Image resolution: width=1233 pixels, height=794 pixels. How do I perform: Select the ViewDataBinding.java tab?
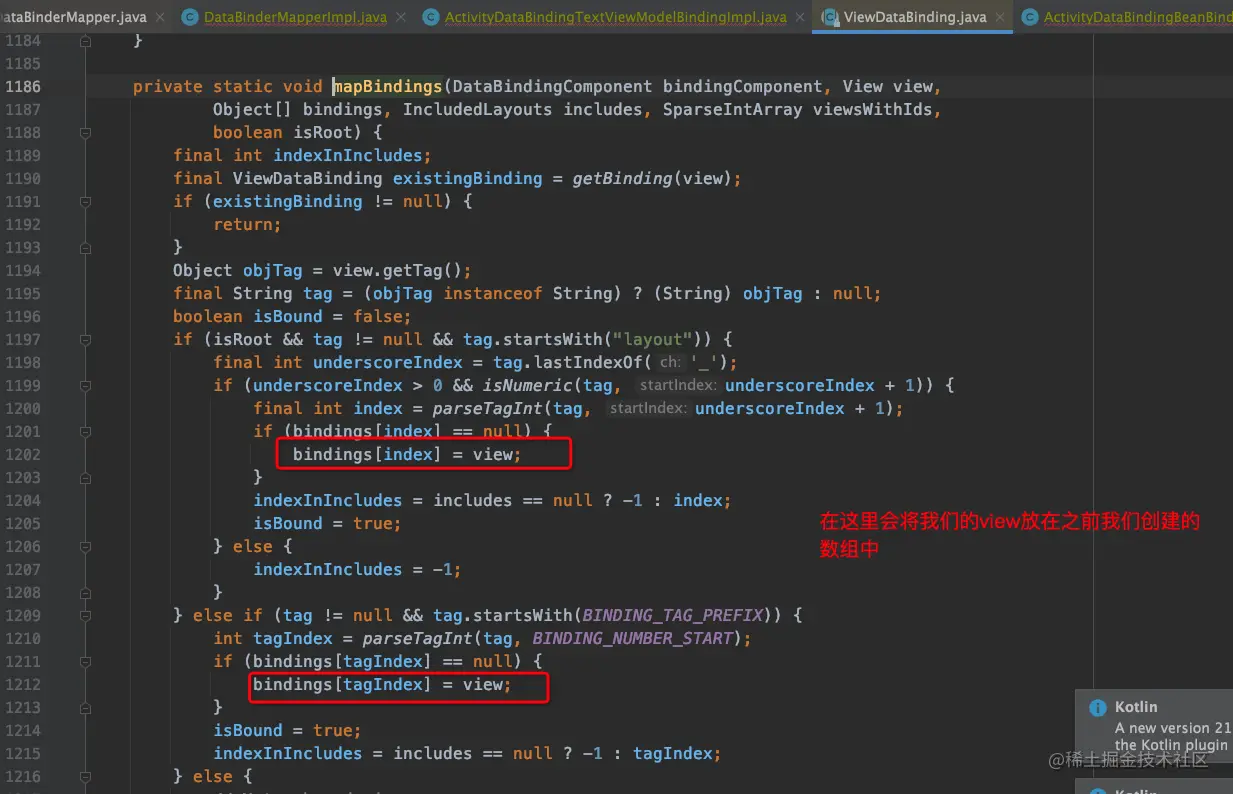(915, 17)
